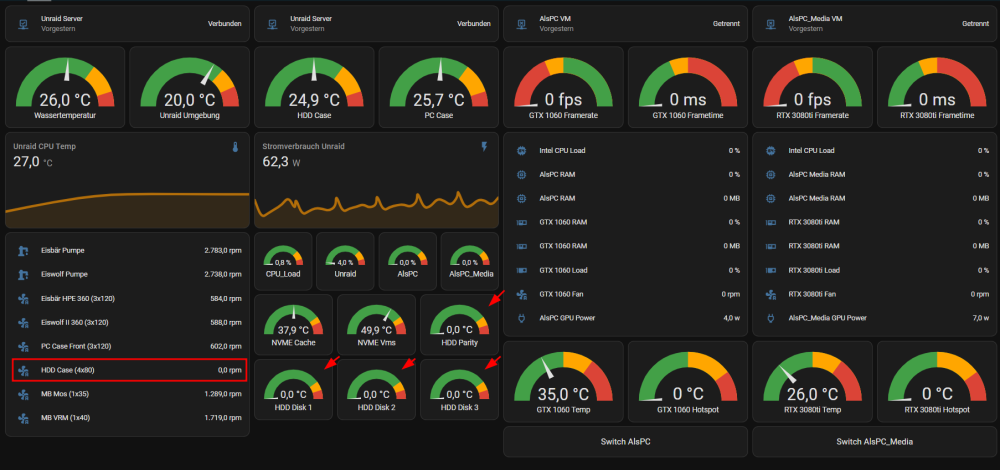Open the HDD Case temperature gauge

[314, 87]
